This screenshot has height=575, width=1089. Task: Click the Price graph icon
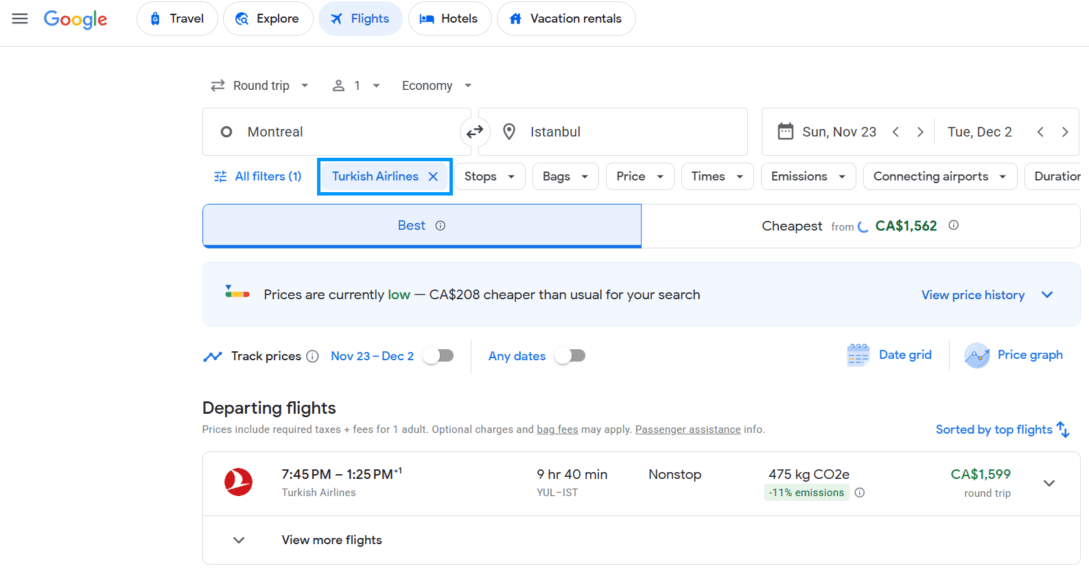[976, 355]
